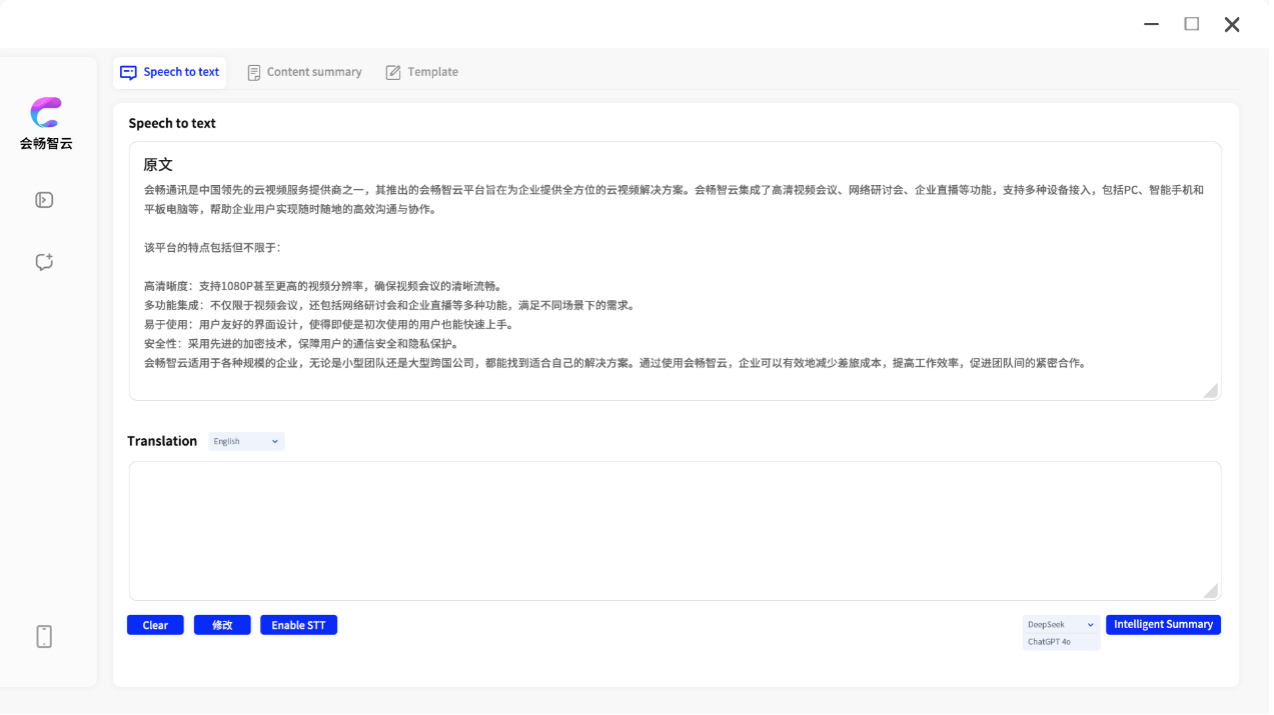Click the 会畅智云 logo icon
This screenshot has height=715, width=1274.
pyautogui.click(x=46, y=113)
